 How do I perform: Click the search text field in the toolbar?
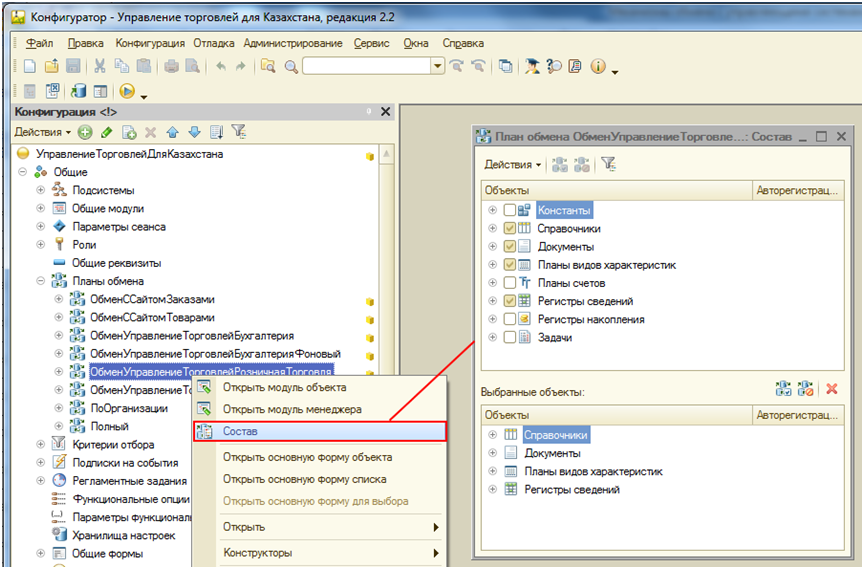[366, 67]
